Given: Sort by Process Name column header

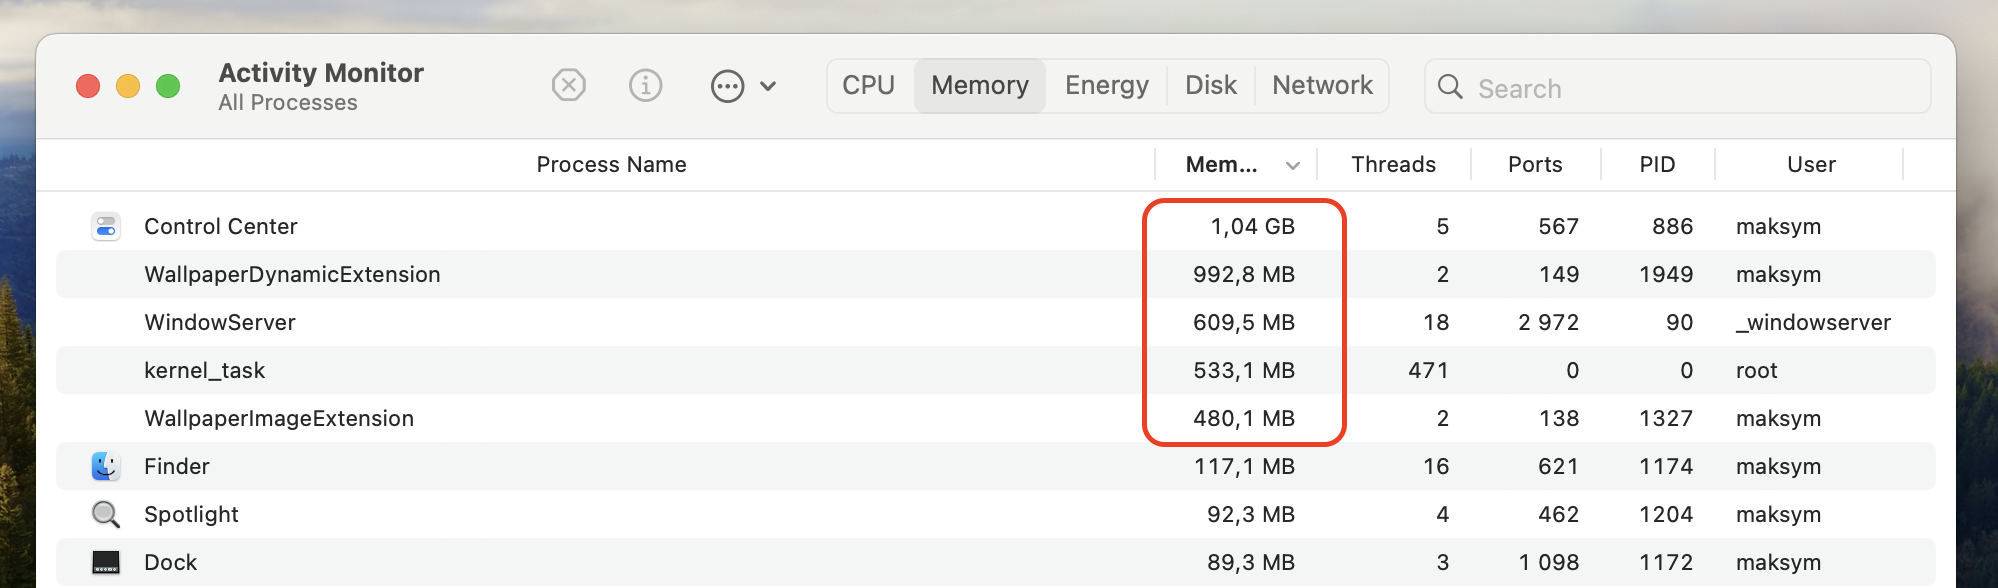Looking at the screenshot, I should point(611,165).
